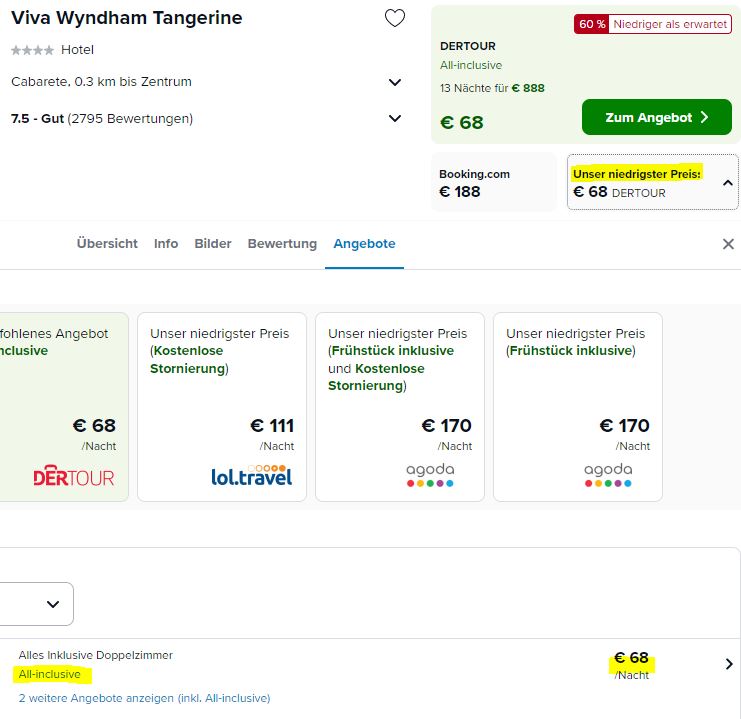741x719 pixels.
Task: Collapse the Unser niedrigster Preis box
Action: (728, 182)
